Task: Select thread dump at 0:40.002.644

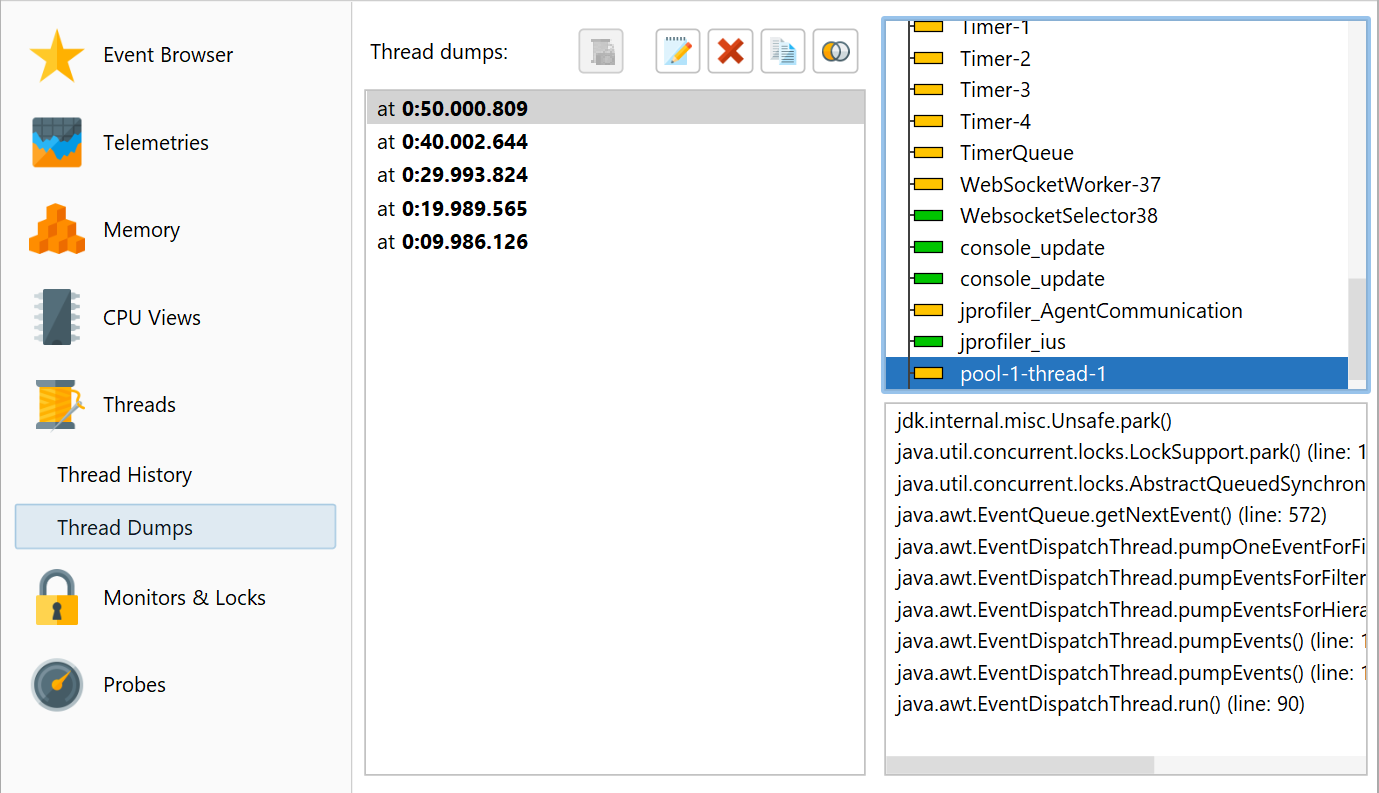Action: coord(615,142)
